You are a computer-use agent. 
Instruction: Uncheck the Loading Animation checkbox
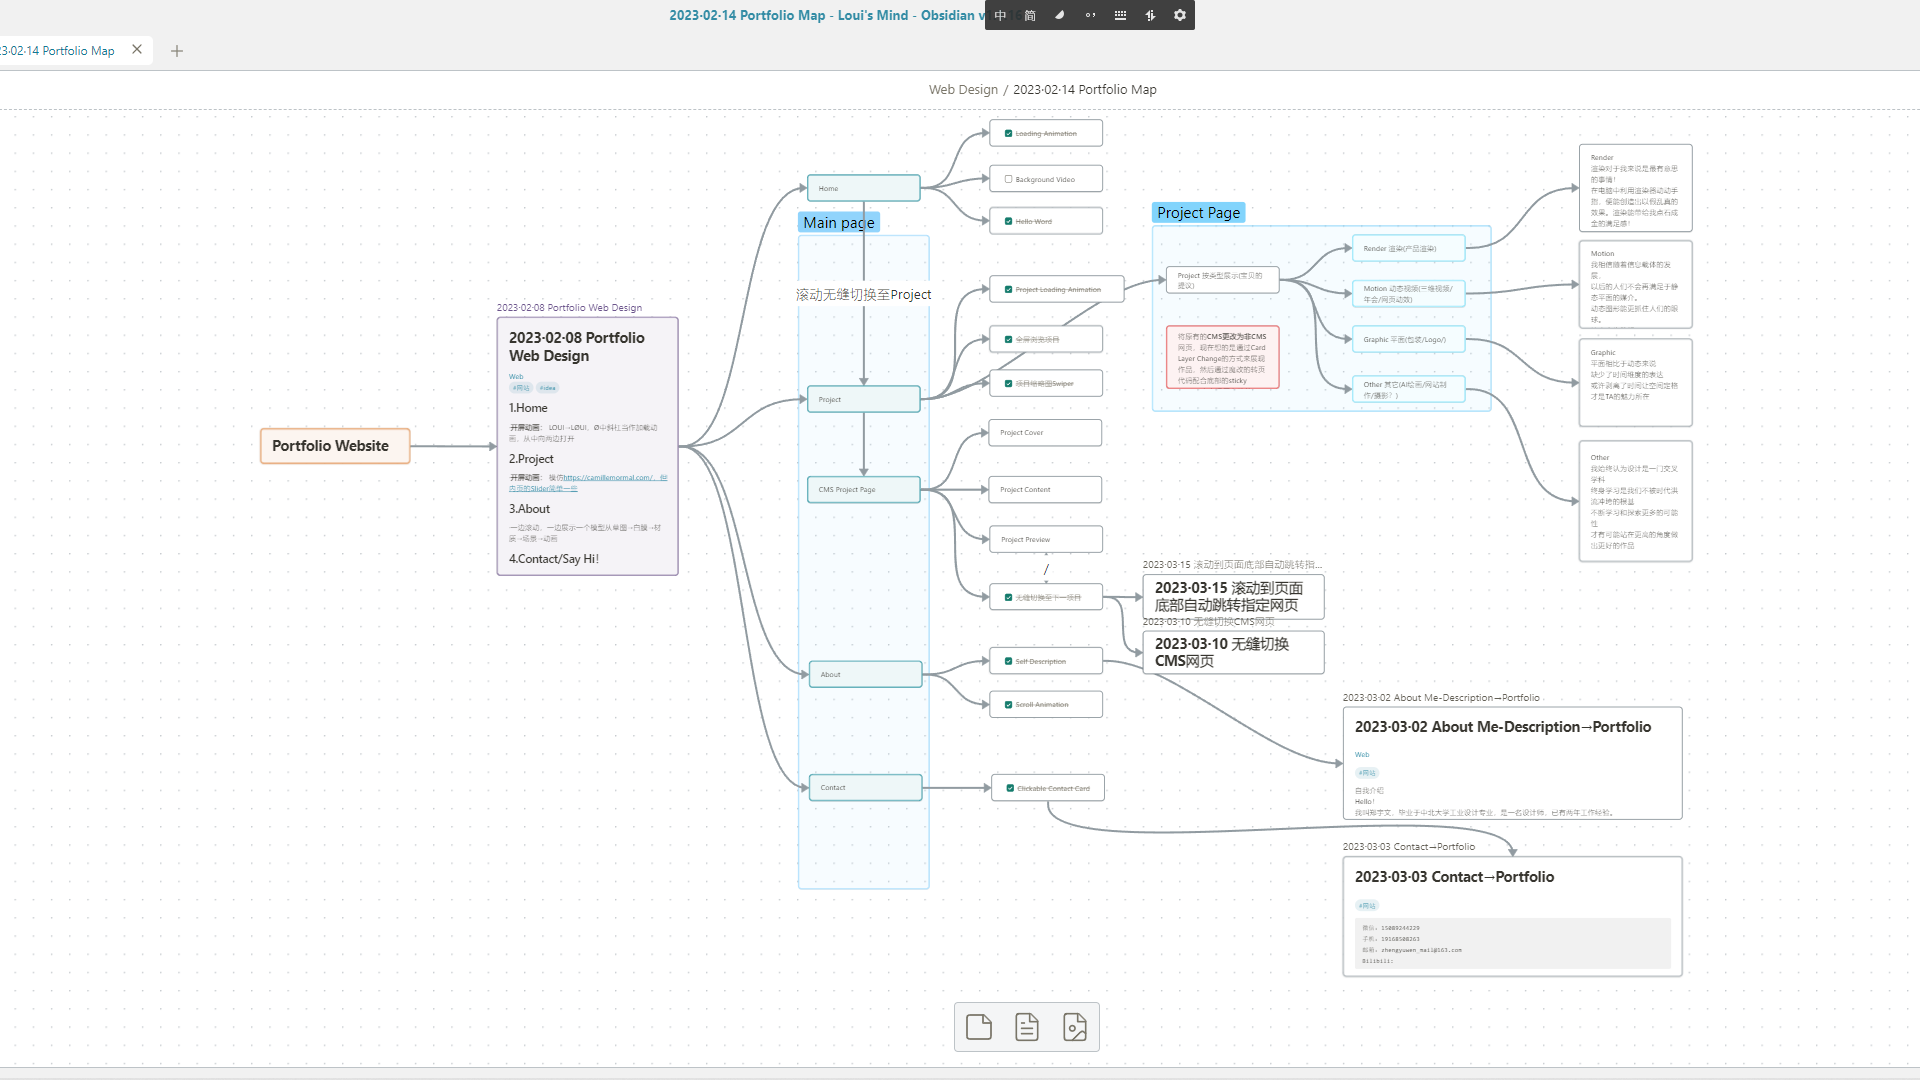1008,133
